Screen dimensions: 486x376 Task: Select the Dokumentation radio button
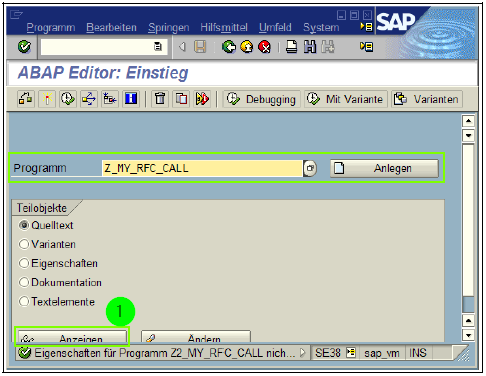(24, 282)
